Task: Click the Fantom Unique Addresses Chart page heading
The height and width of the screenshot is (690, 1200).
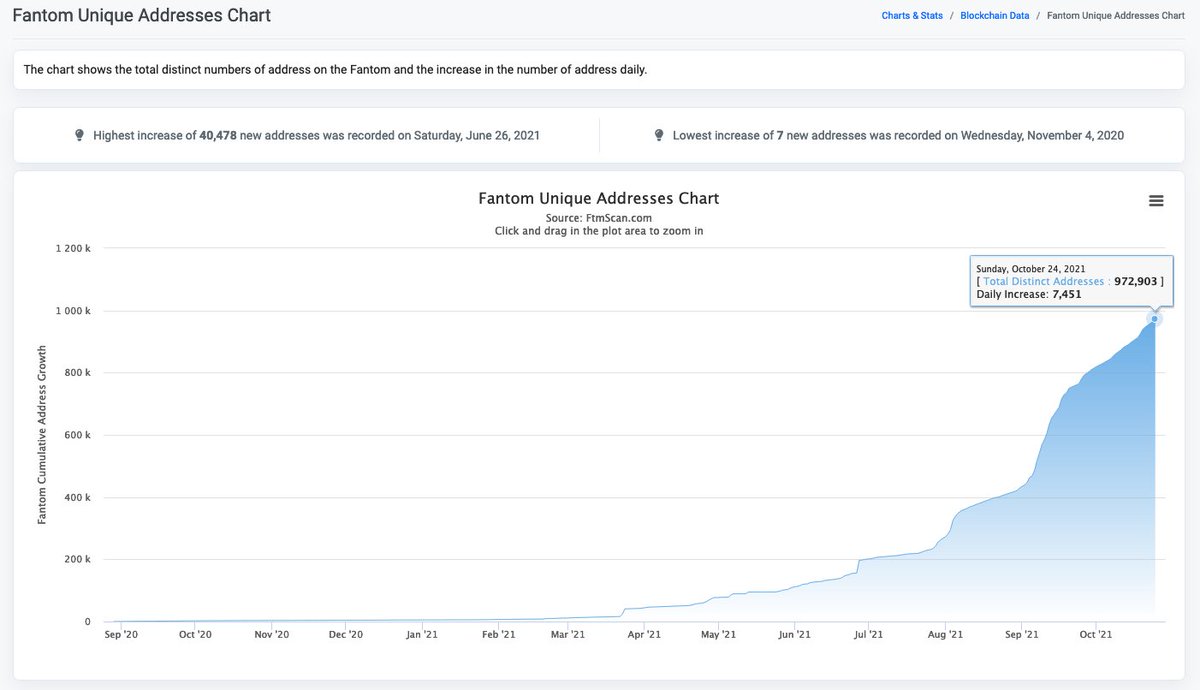Action: click(x=141, y=16)
